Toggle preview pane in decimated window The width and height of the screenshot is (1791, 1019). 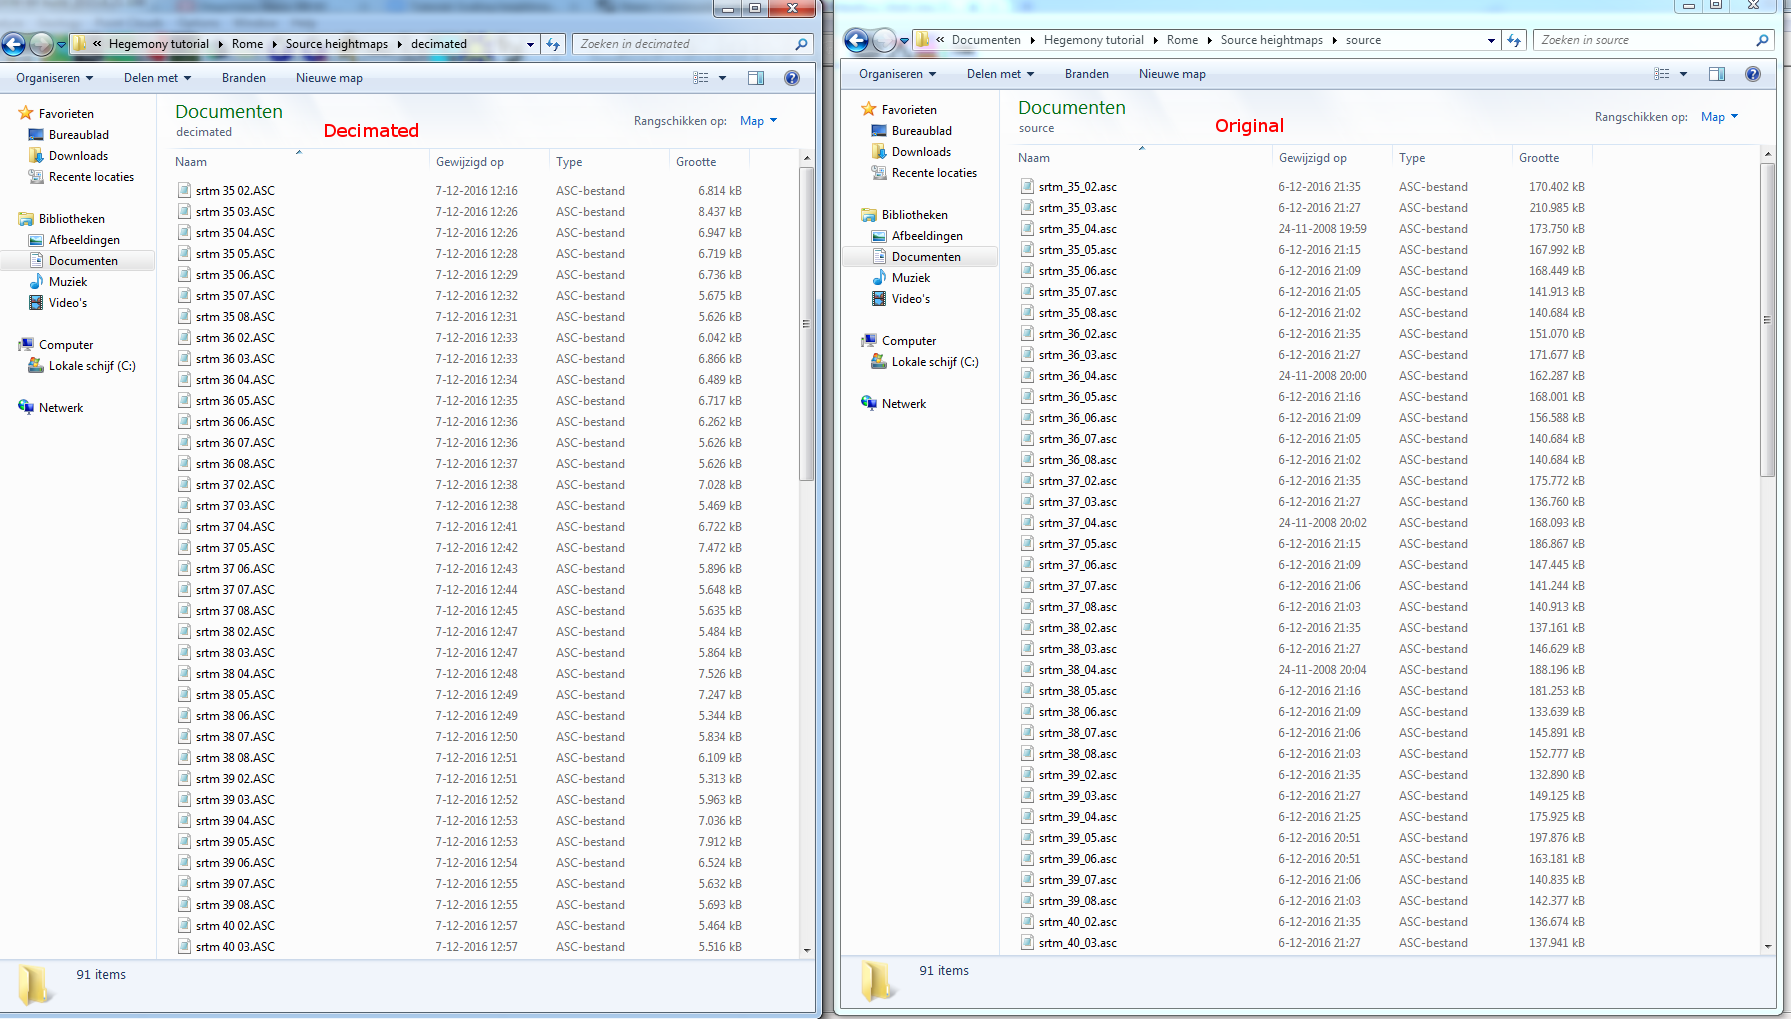756,78
